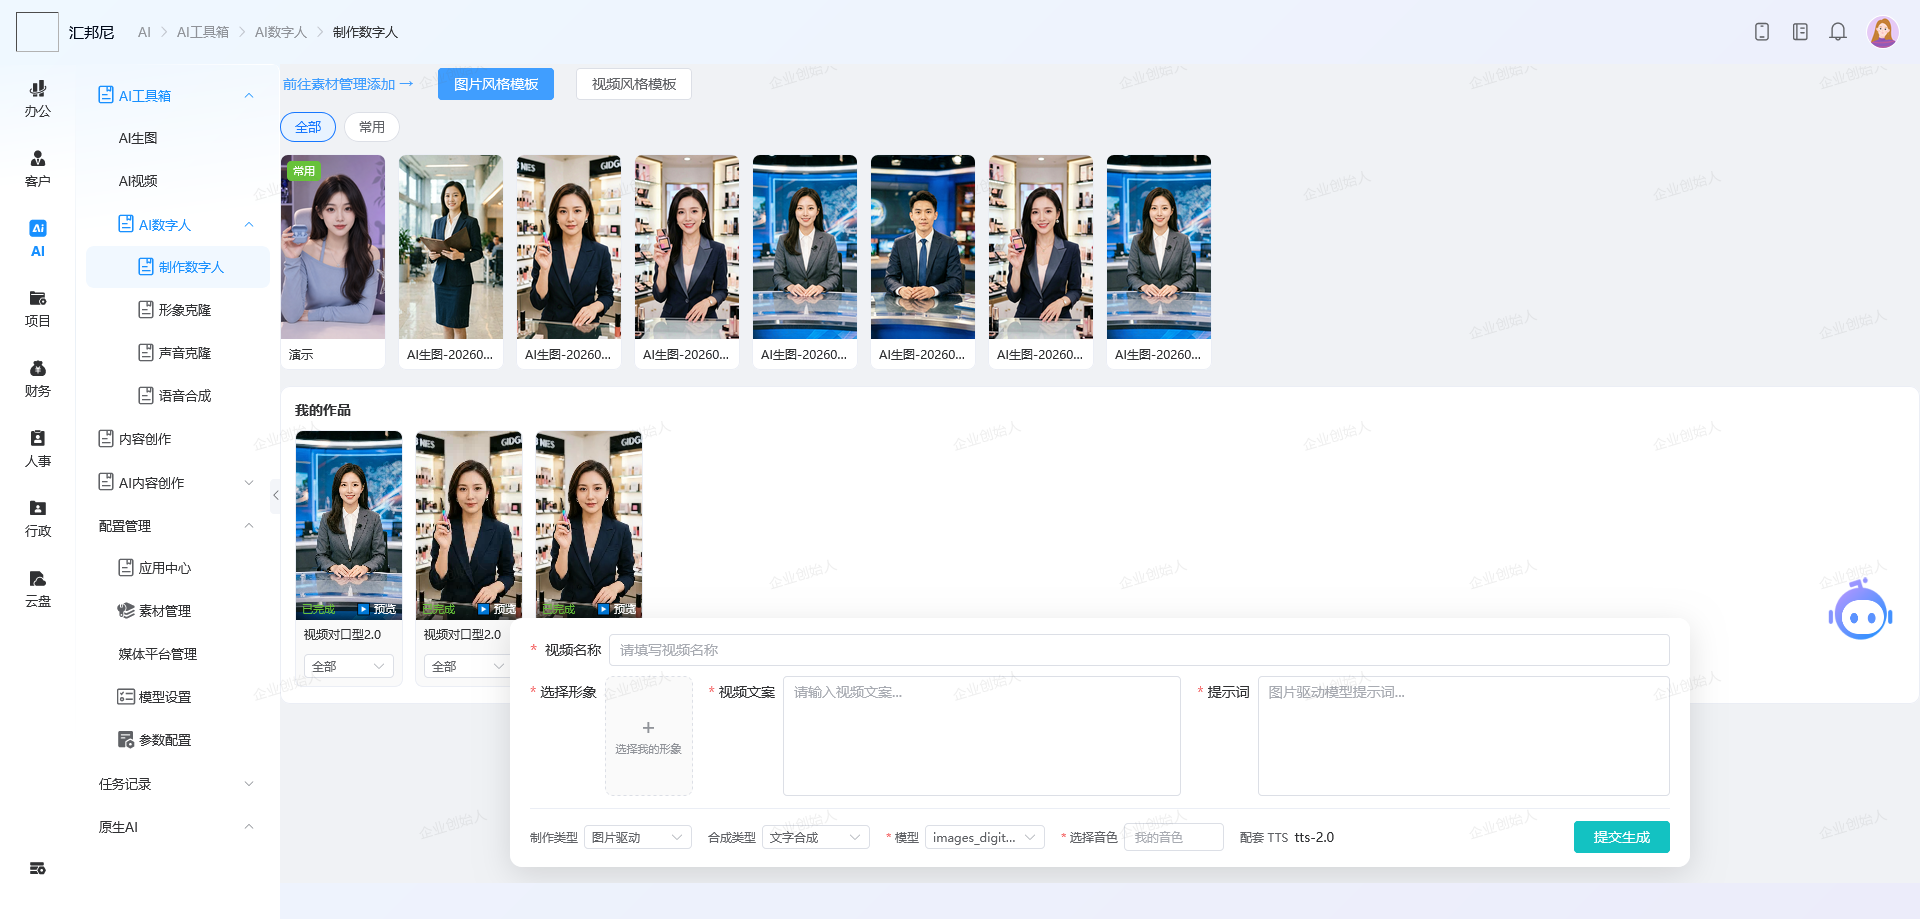Collapse the side menu with the arrow handle
This screenshot has width=1920, height=919.
tap(276, 495)
